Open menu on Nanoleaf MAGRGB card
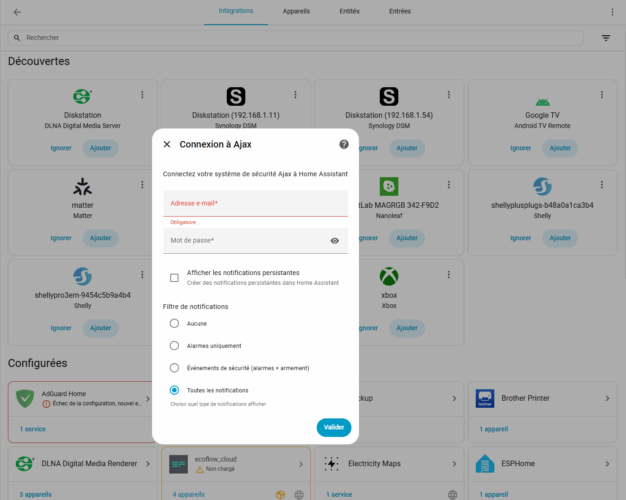 click(449, 185)
